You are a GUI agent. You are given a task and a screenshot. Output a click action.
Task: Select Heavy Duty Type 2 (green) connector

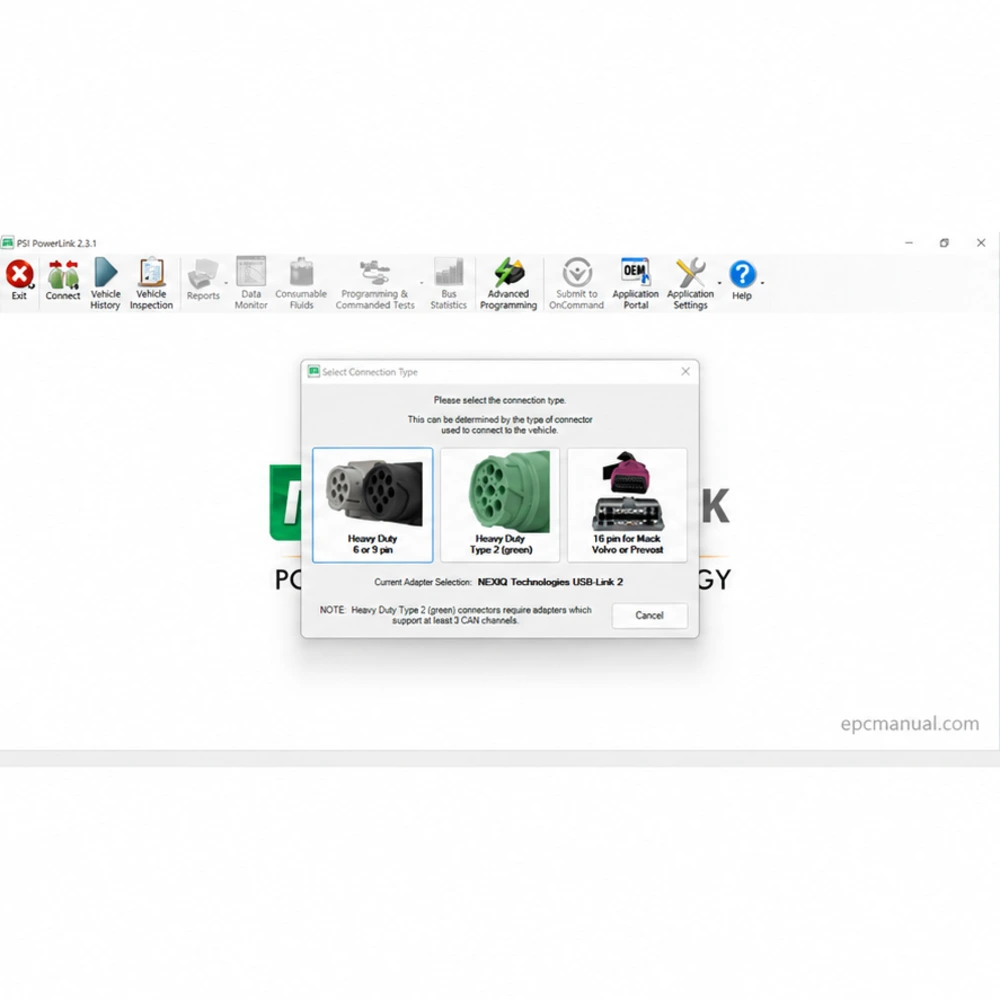[x=500, y=505]
